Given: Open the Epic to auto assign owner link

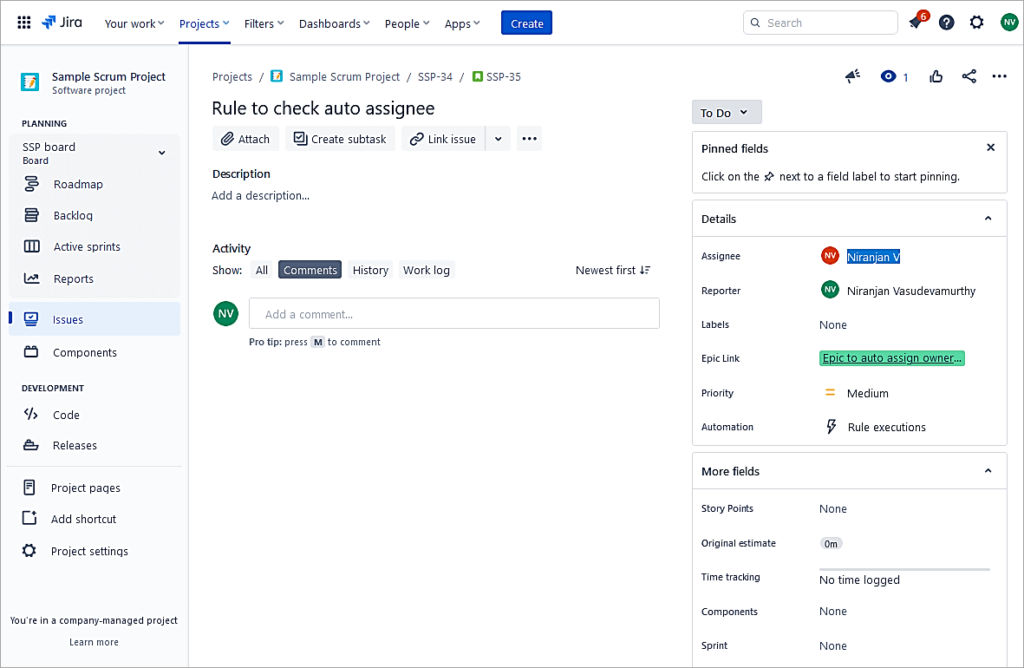Looking at the screenshot, I should tap(891, 358).
